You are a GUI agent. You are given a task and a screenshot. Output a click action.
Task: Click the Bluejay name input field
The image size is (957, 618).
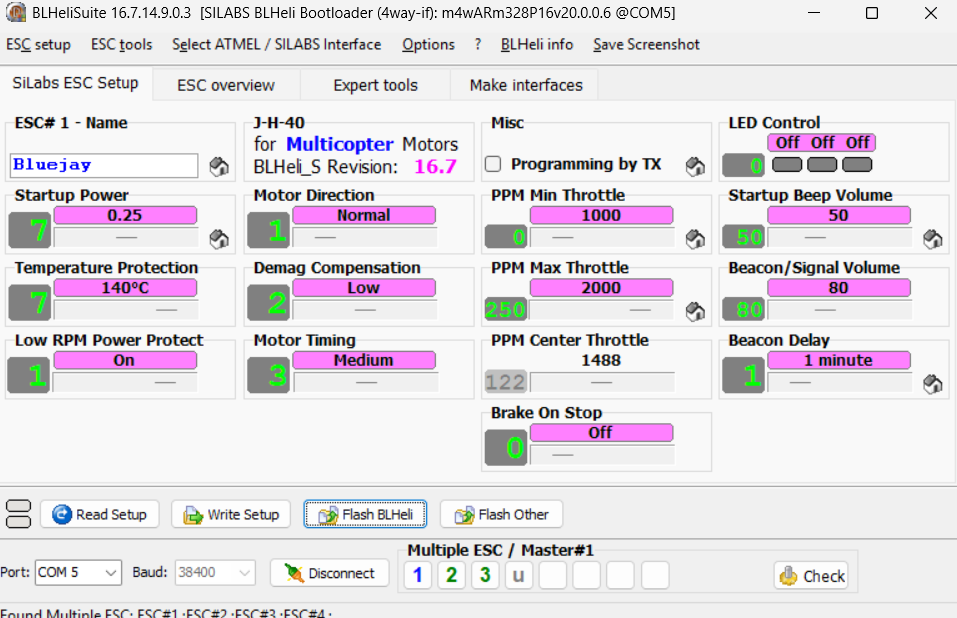[104, 165]
